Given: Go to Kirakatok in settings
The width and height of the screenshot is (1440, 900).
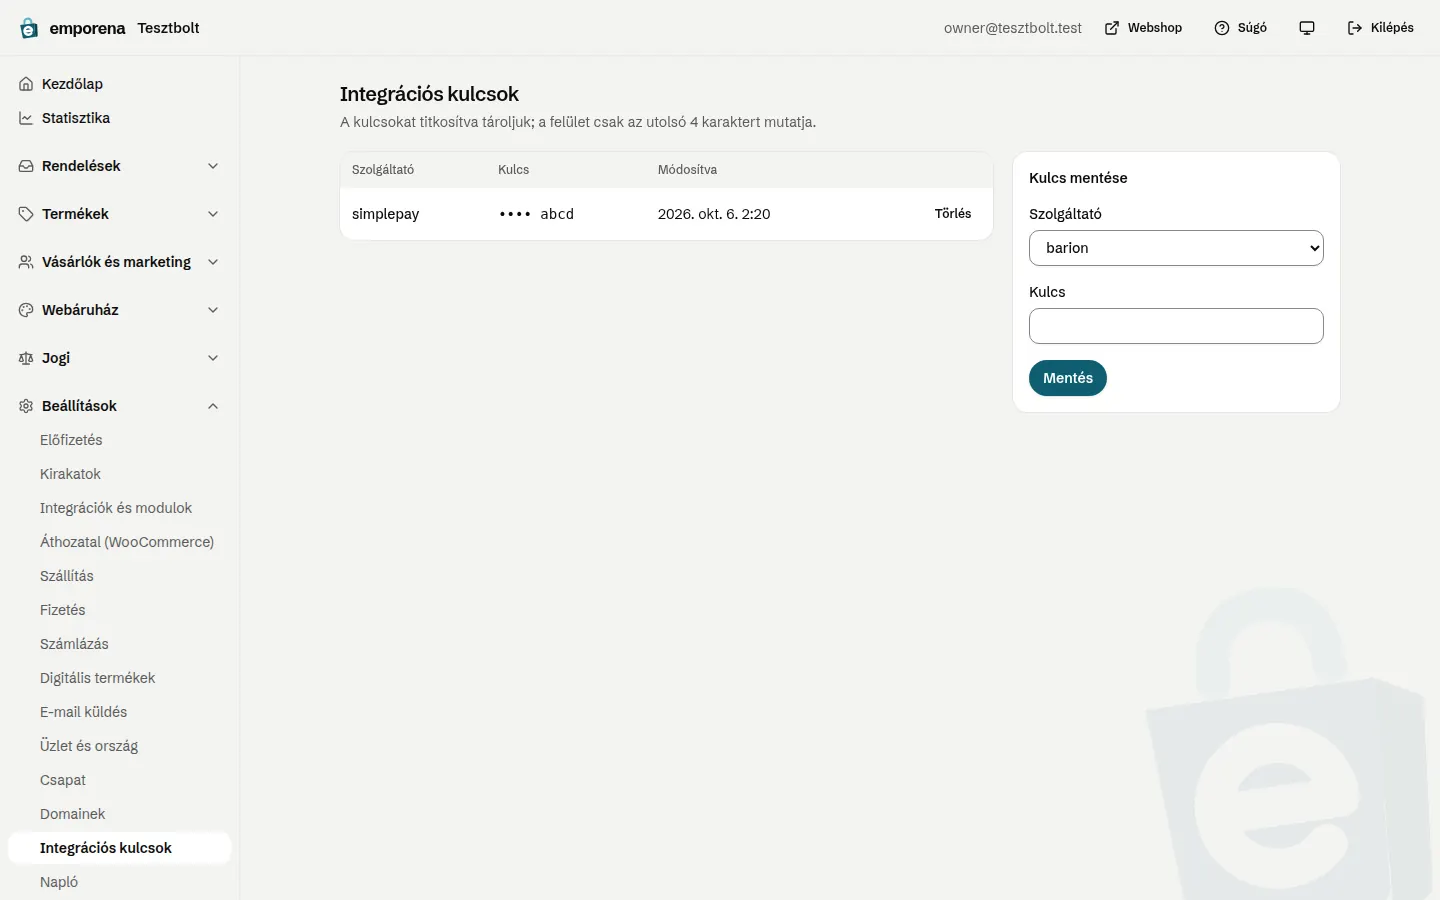Looking at the screenshot, I should [119, 474].
